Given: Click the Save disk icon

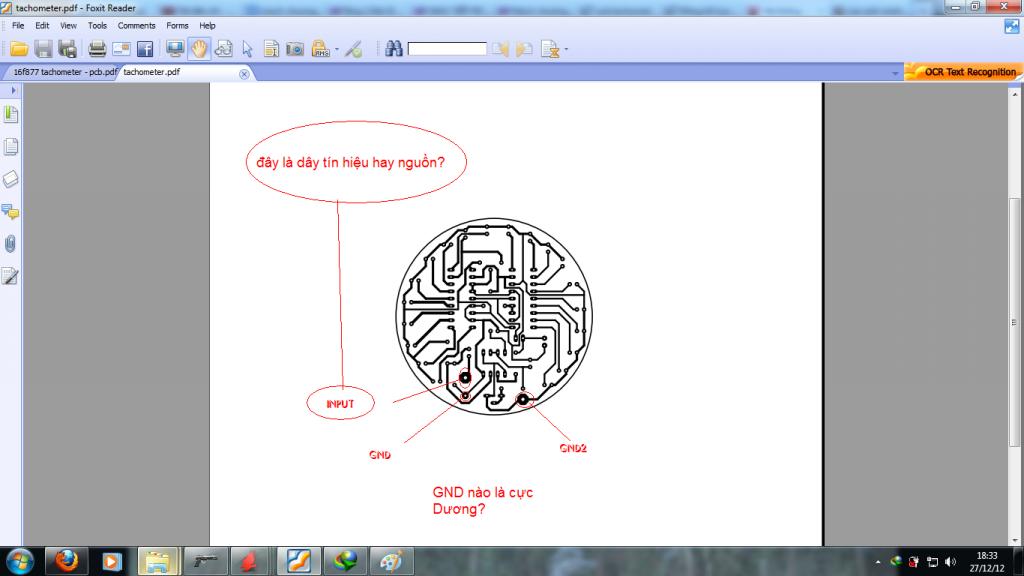Looking at the screenshot, I should [43, 49].
